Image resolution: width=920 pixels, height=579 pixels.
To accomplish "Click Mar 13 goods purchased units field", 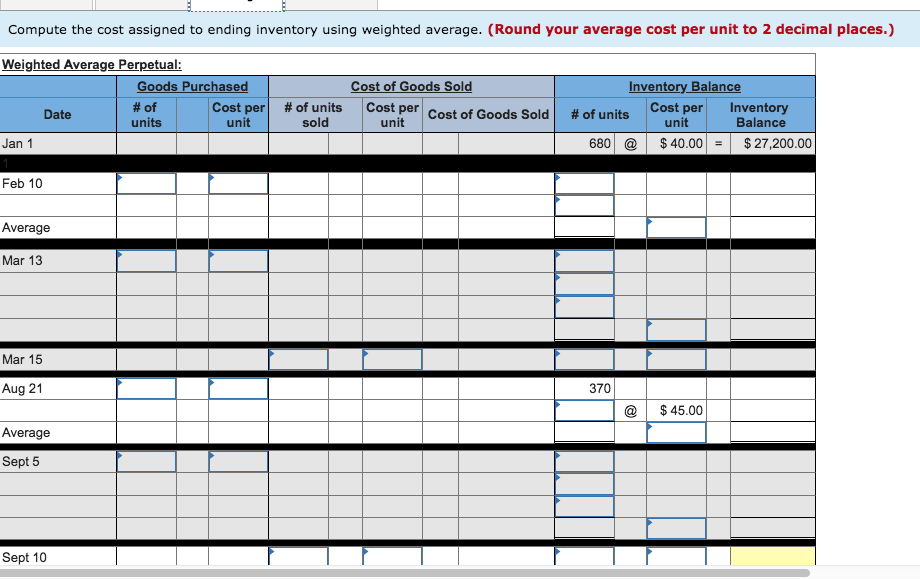I will [146, 261].
